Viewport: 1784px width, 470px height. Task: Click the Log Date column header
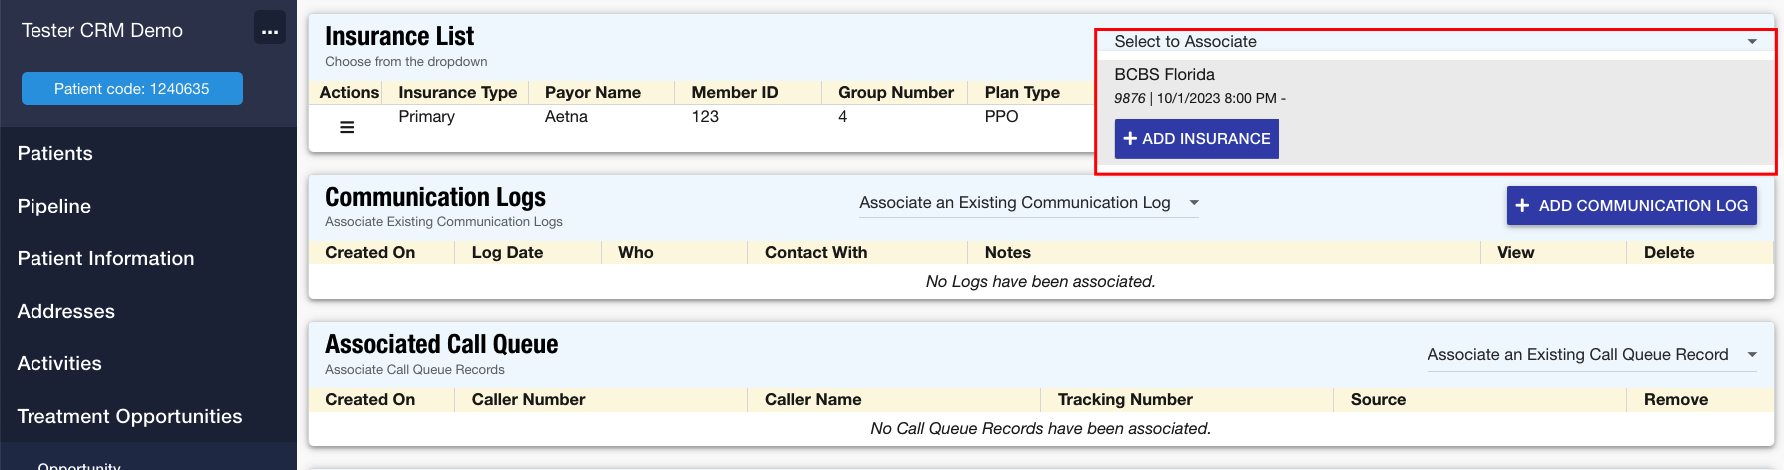(507, 253)
